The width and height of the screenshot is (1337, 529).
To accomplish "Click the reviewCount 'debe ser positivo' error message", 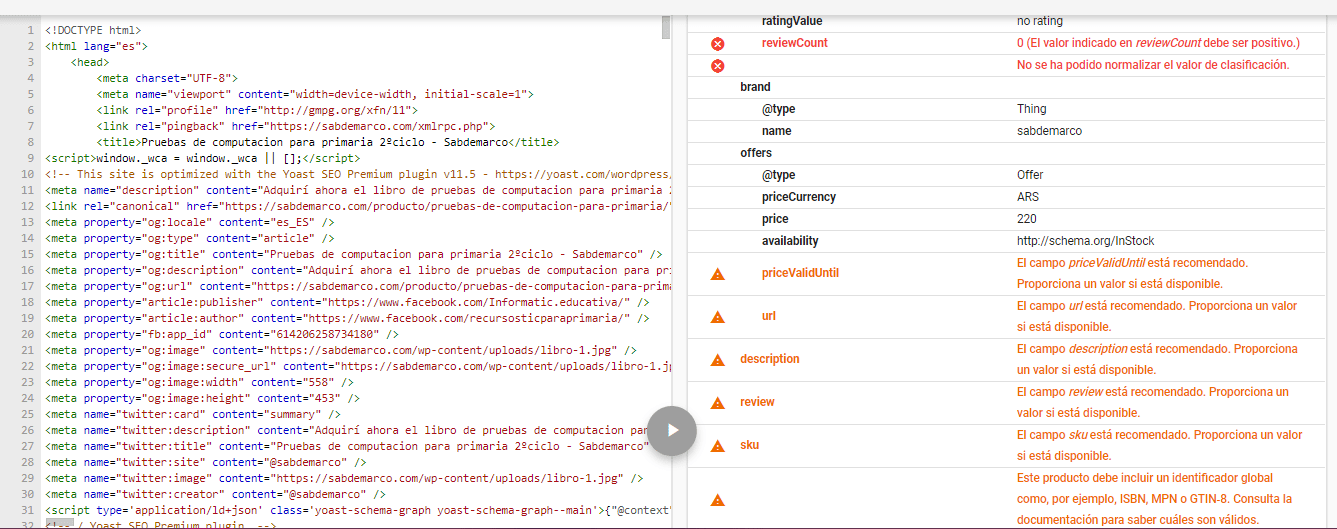I will 1158,43.
